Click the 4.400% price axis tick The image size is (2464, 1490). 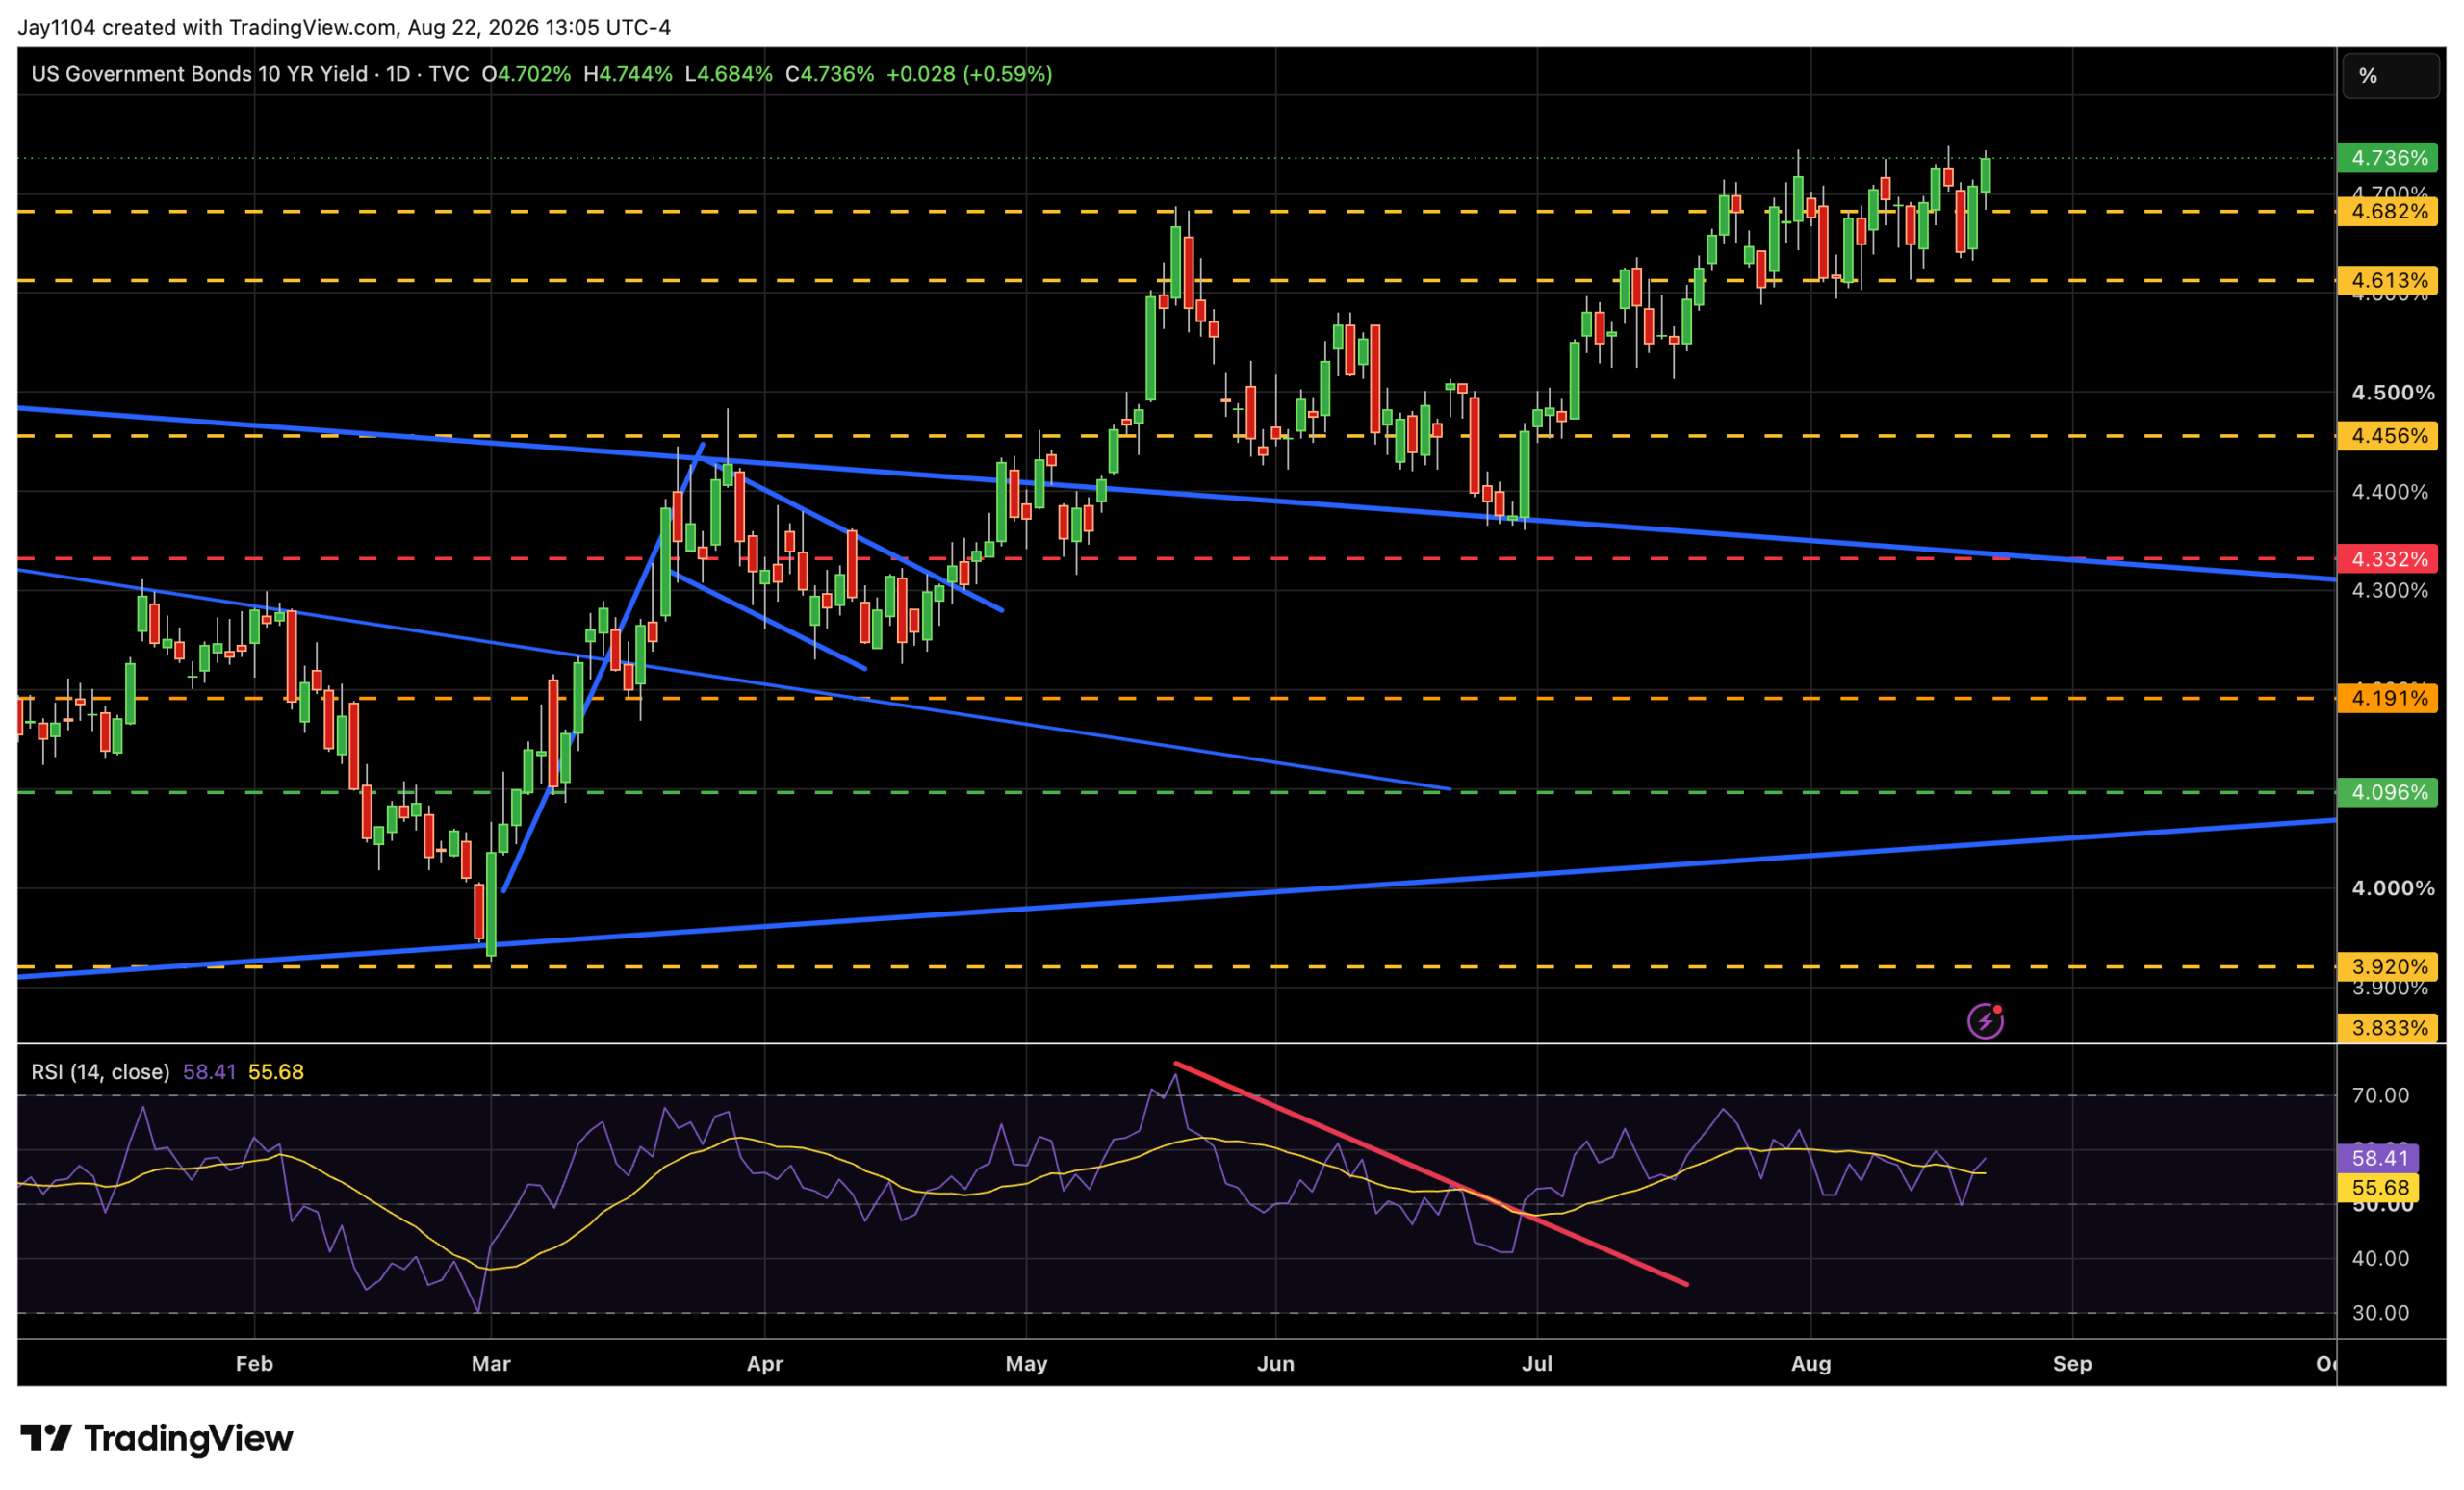tap(2390, 492)
